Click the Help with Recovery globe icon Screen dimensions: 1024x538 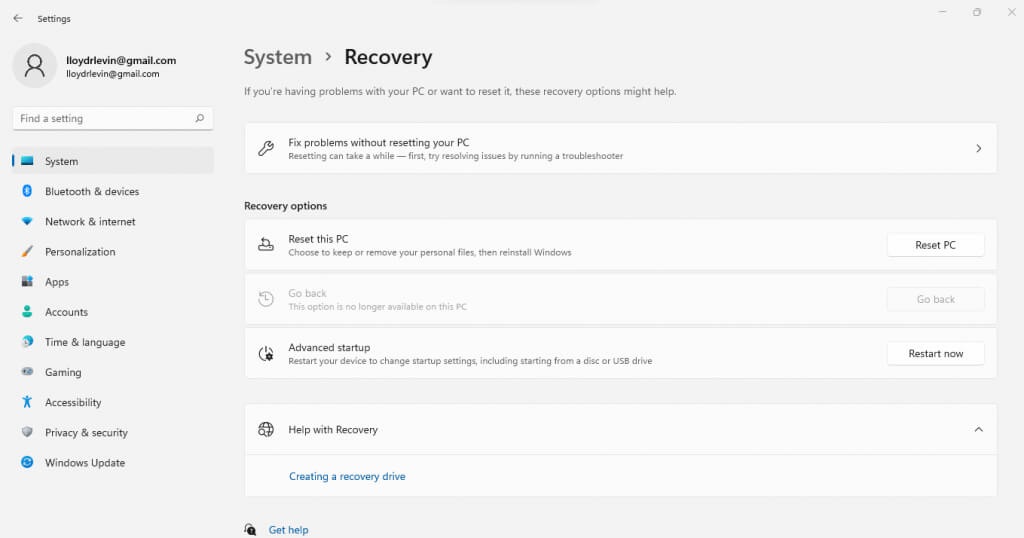(266, 429)
